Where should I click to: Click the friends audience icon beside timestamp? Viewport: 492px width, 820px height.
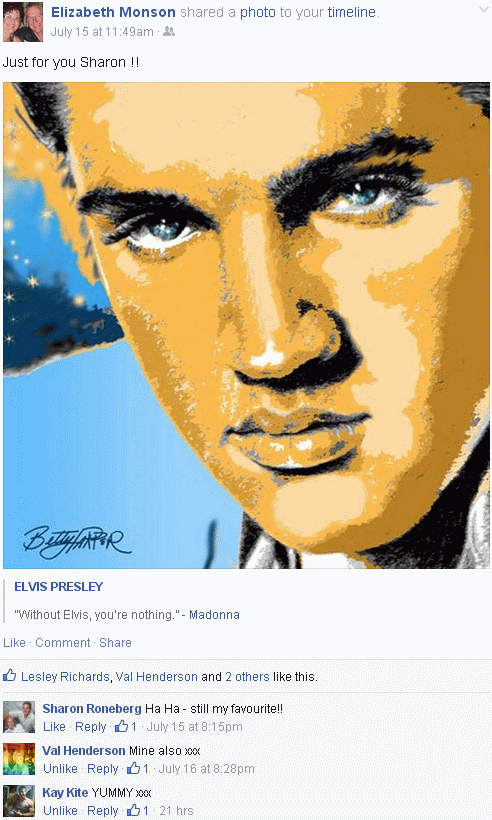[x=168, y=32]
